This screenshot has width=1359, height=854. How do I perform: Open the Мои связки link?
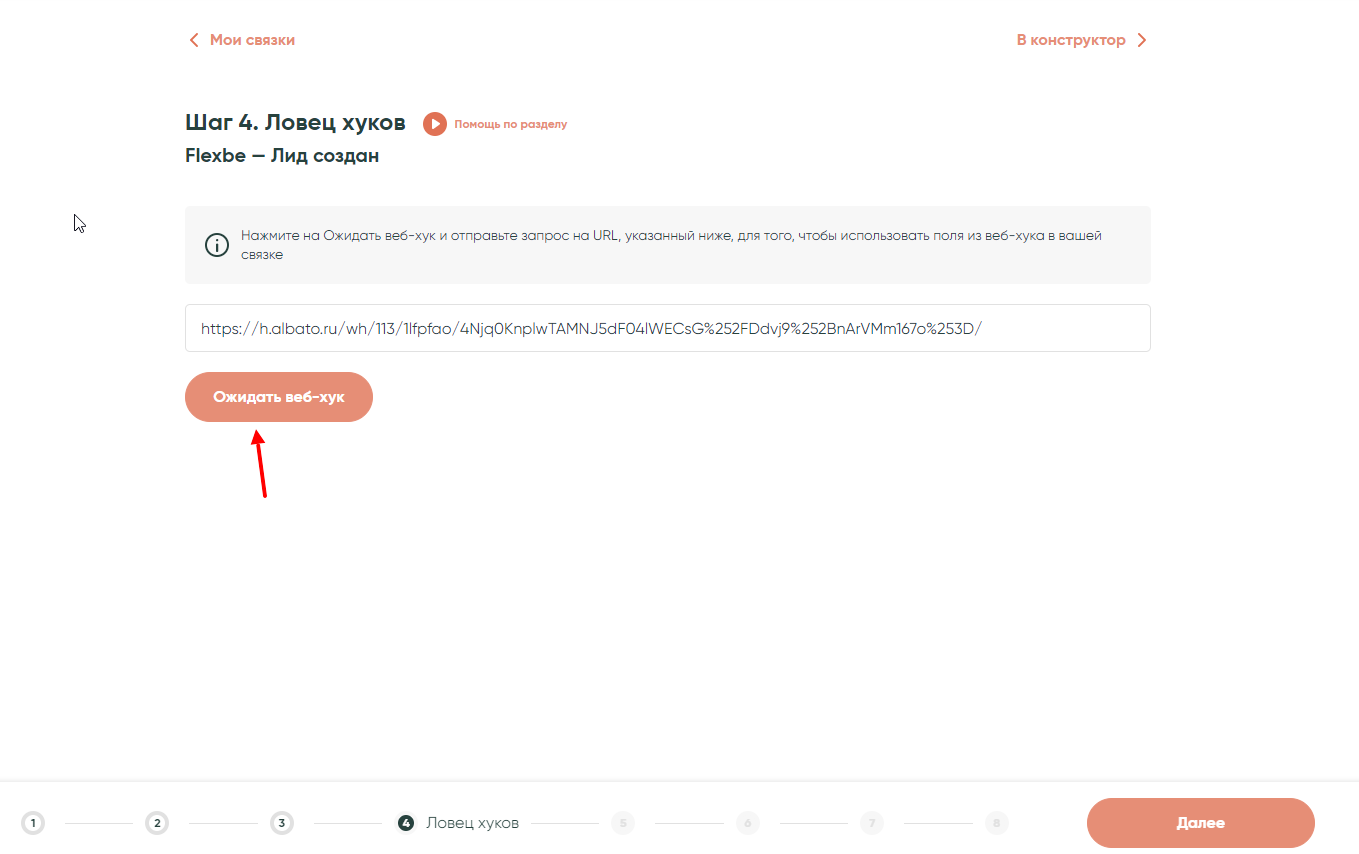click(252, 41)
